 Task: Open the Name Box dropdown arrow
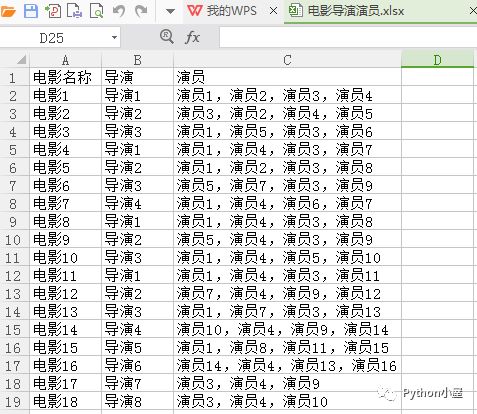point(114,37)
